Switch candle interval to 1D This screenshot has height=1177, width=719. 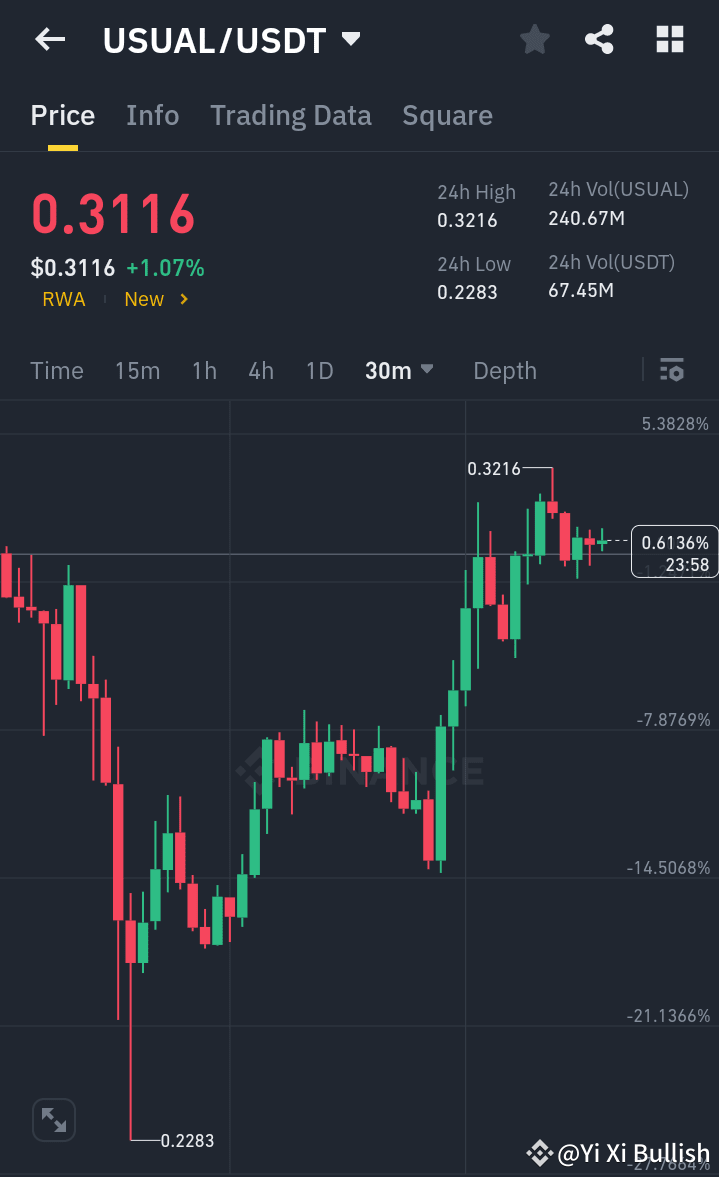[x=319, y=370]
